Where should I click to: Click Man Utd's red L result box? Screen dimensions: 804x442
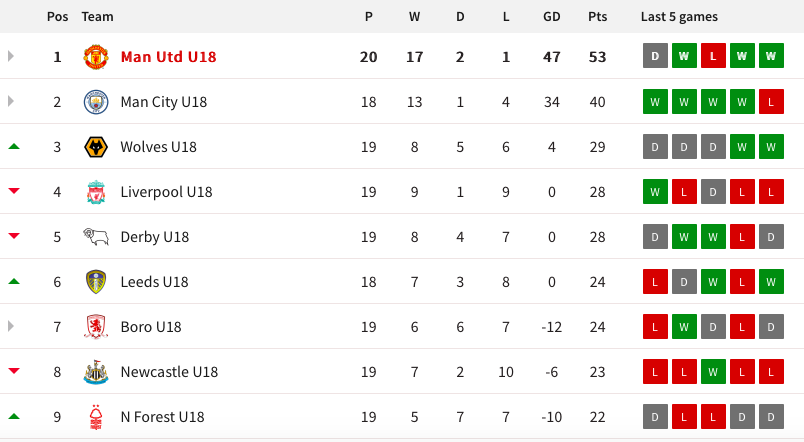[713, 56]
